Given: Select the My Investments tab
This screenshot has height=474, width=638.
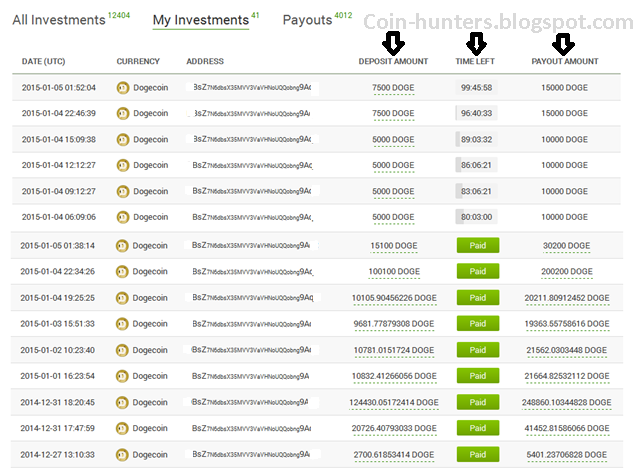Looking at the screenshot, I should 201,20.
